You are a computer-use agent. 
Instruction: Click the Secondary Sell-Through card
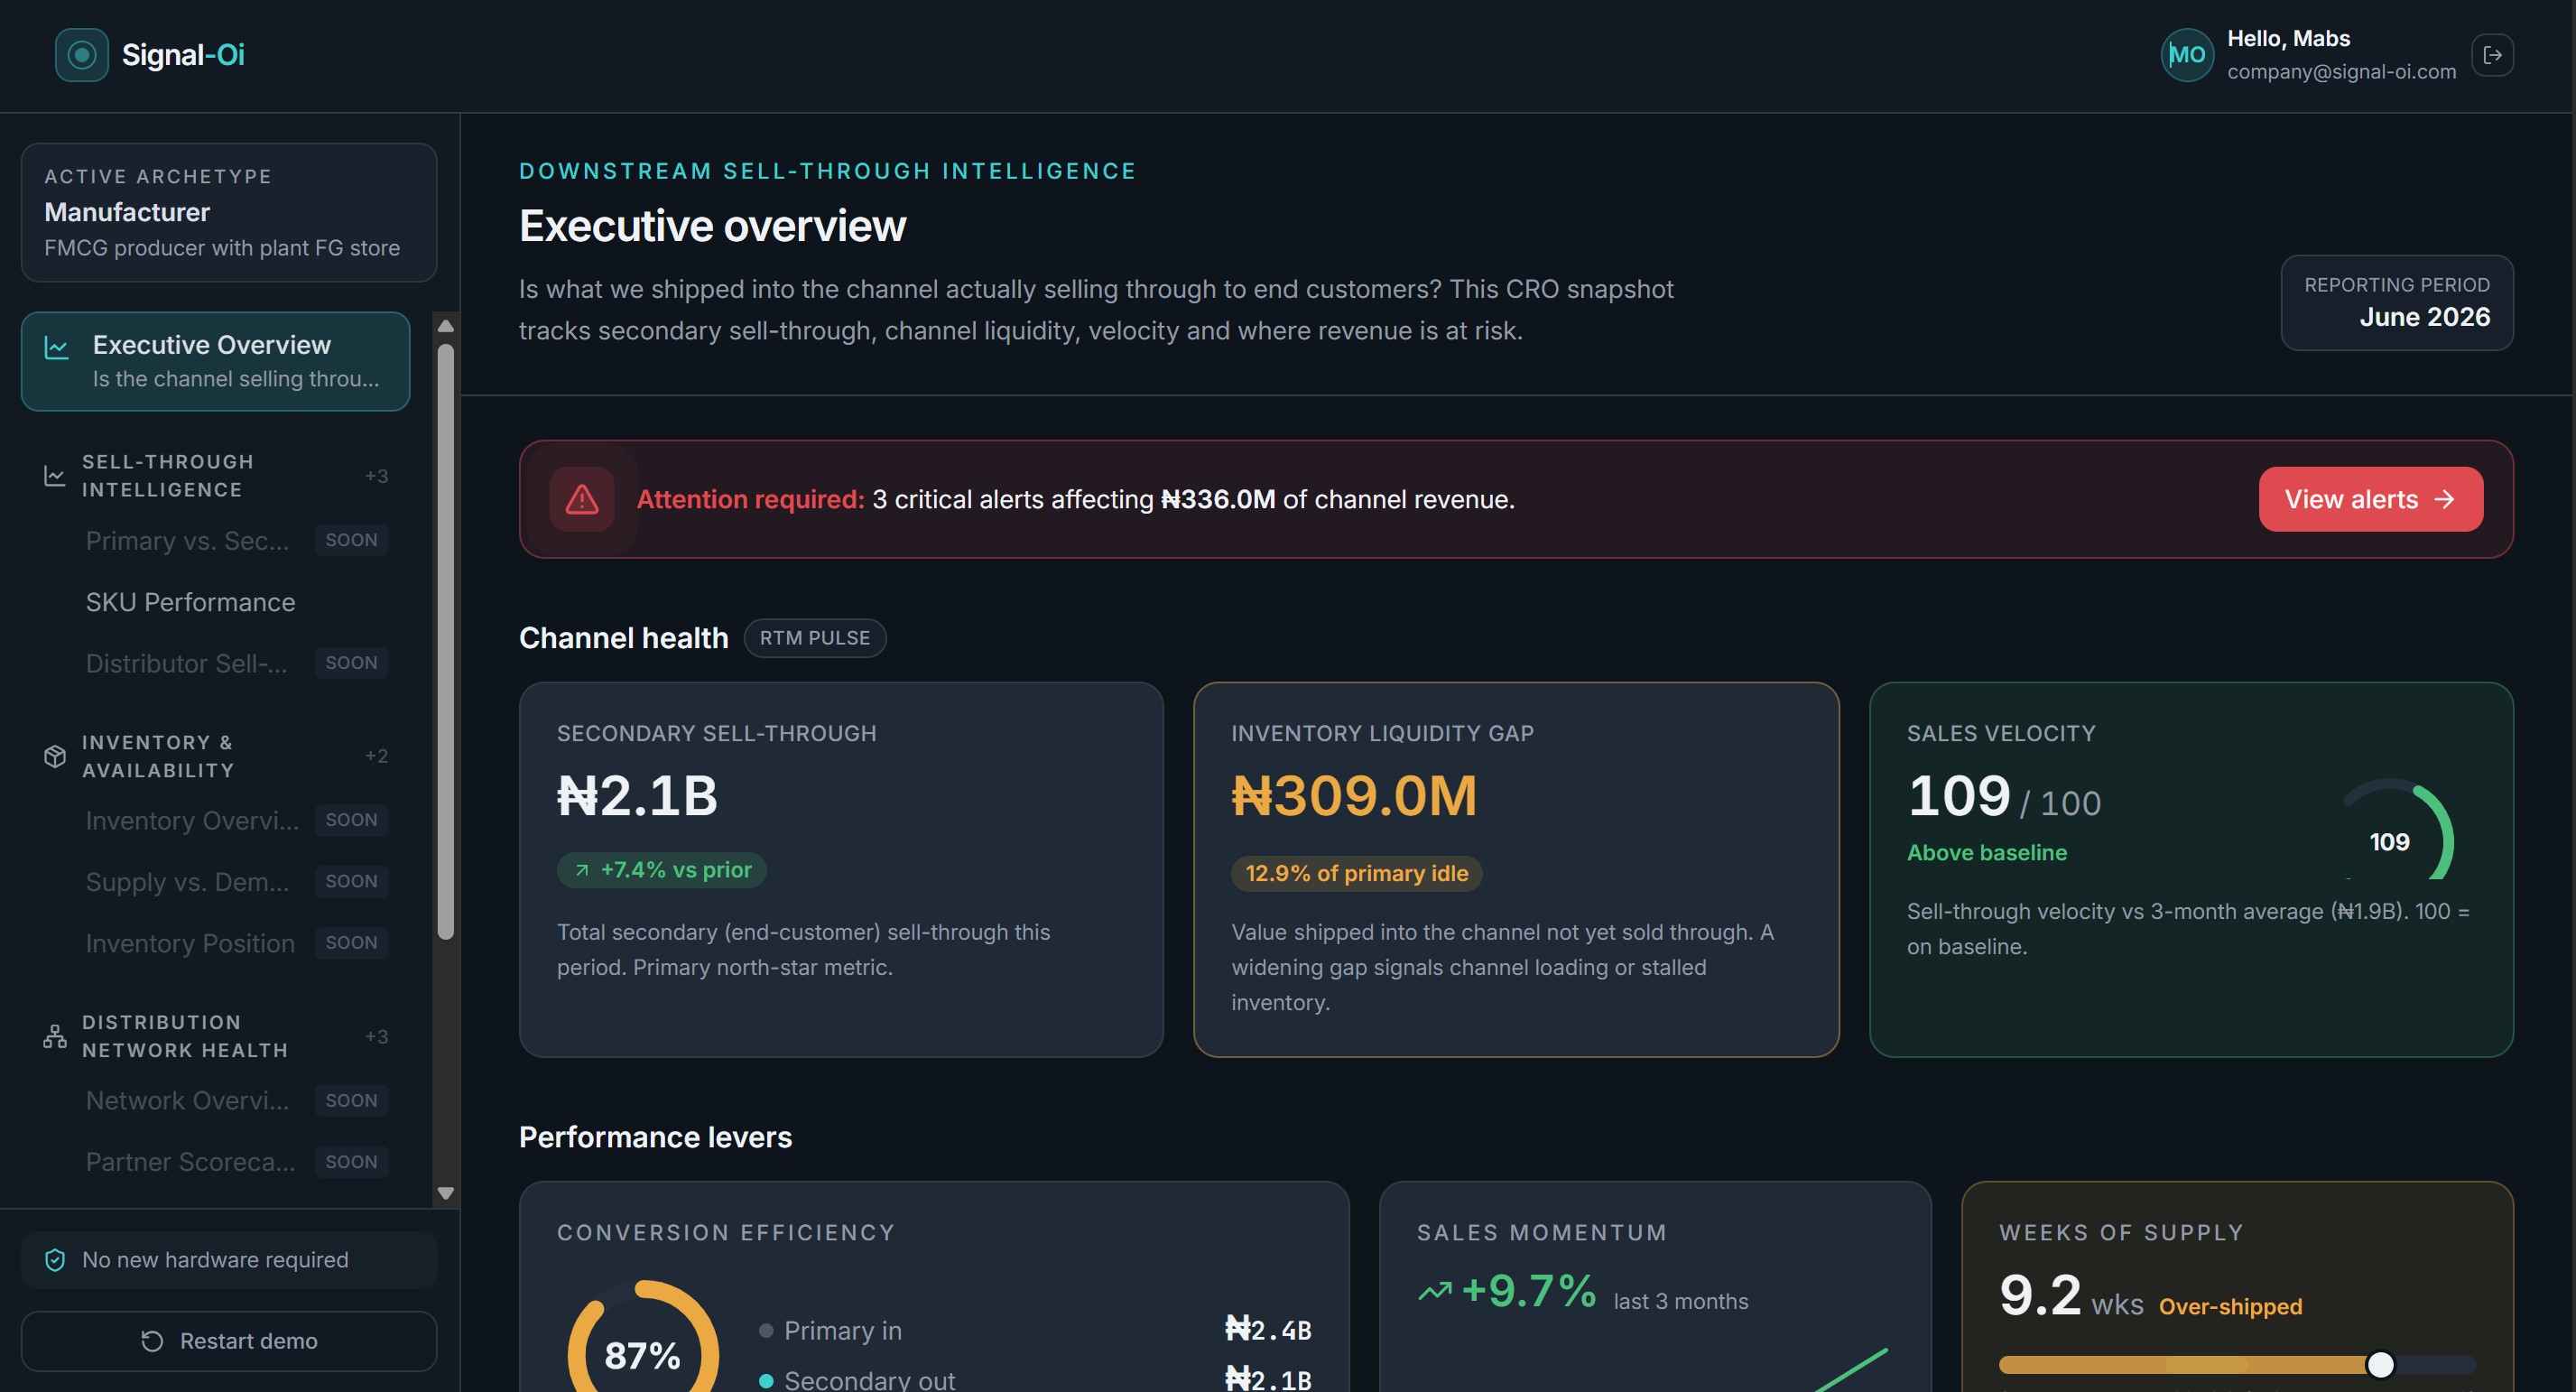[841, 869]
